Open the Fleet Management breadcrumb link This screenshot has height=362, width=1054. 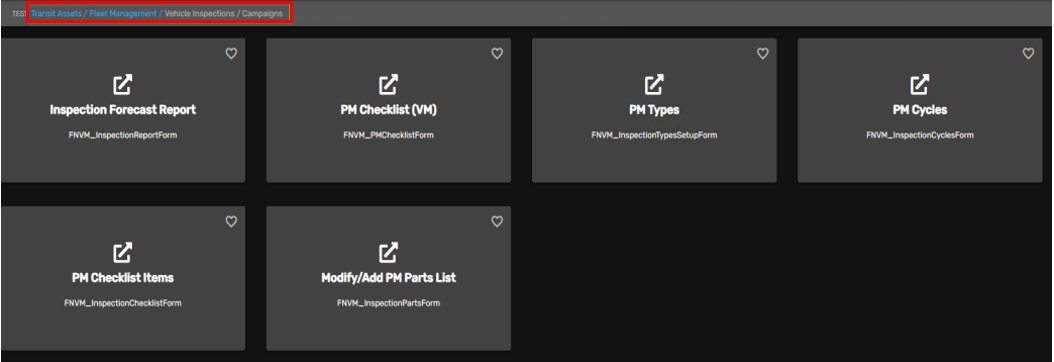coord(123,13)
